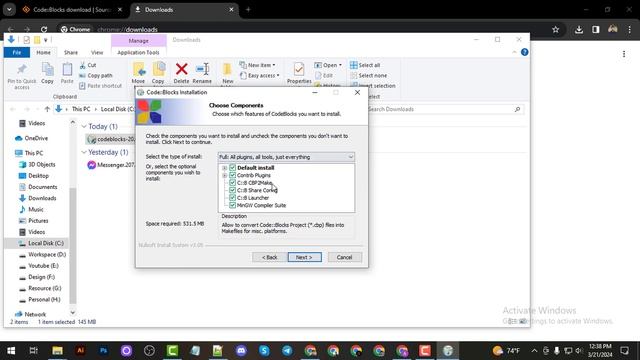Open 3D Objects in navigation pane

click(37, 164)
